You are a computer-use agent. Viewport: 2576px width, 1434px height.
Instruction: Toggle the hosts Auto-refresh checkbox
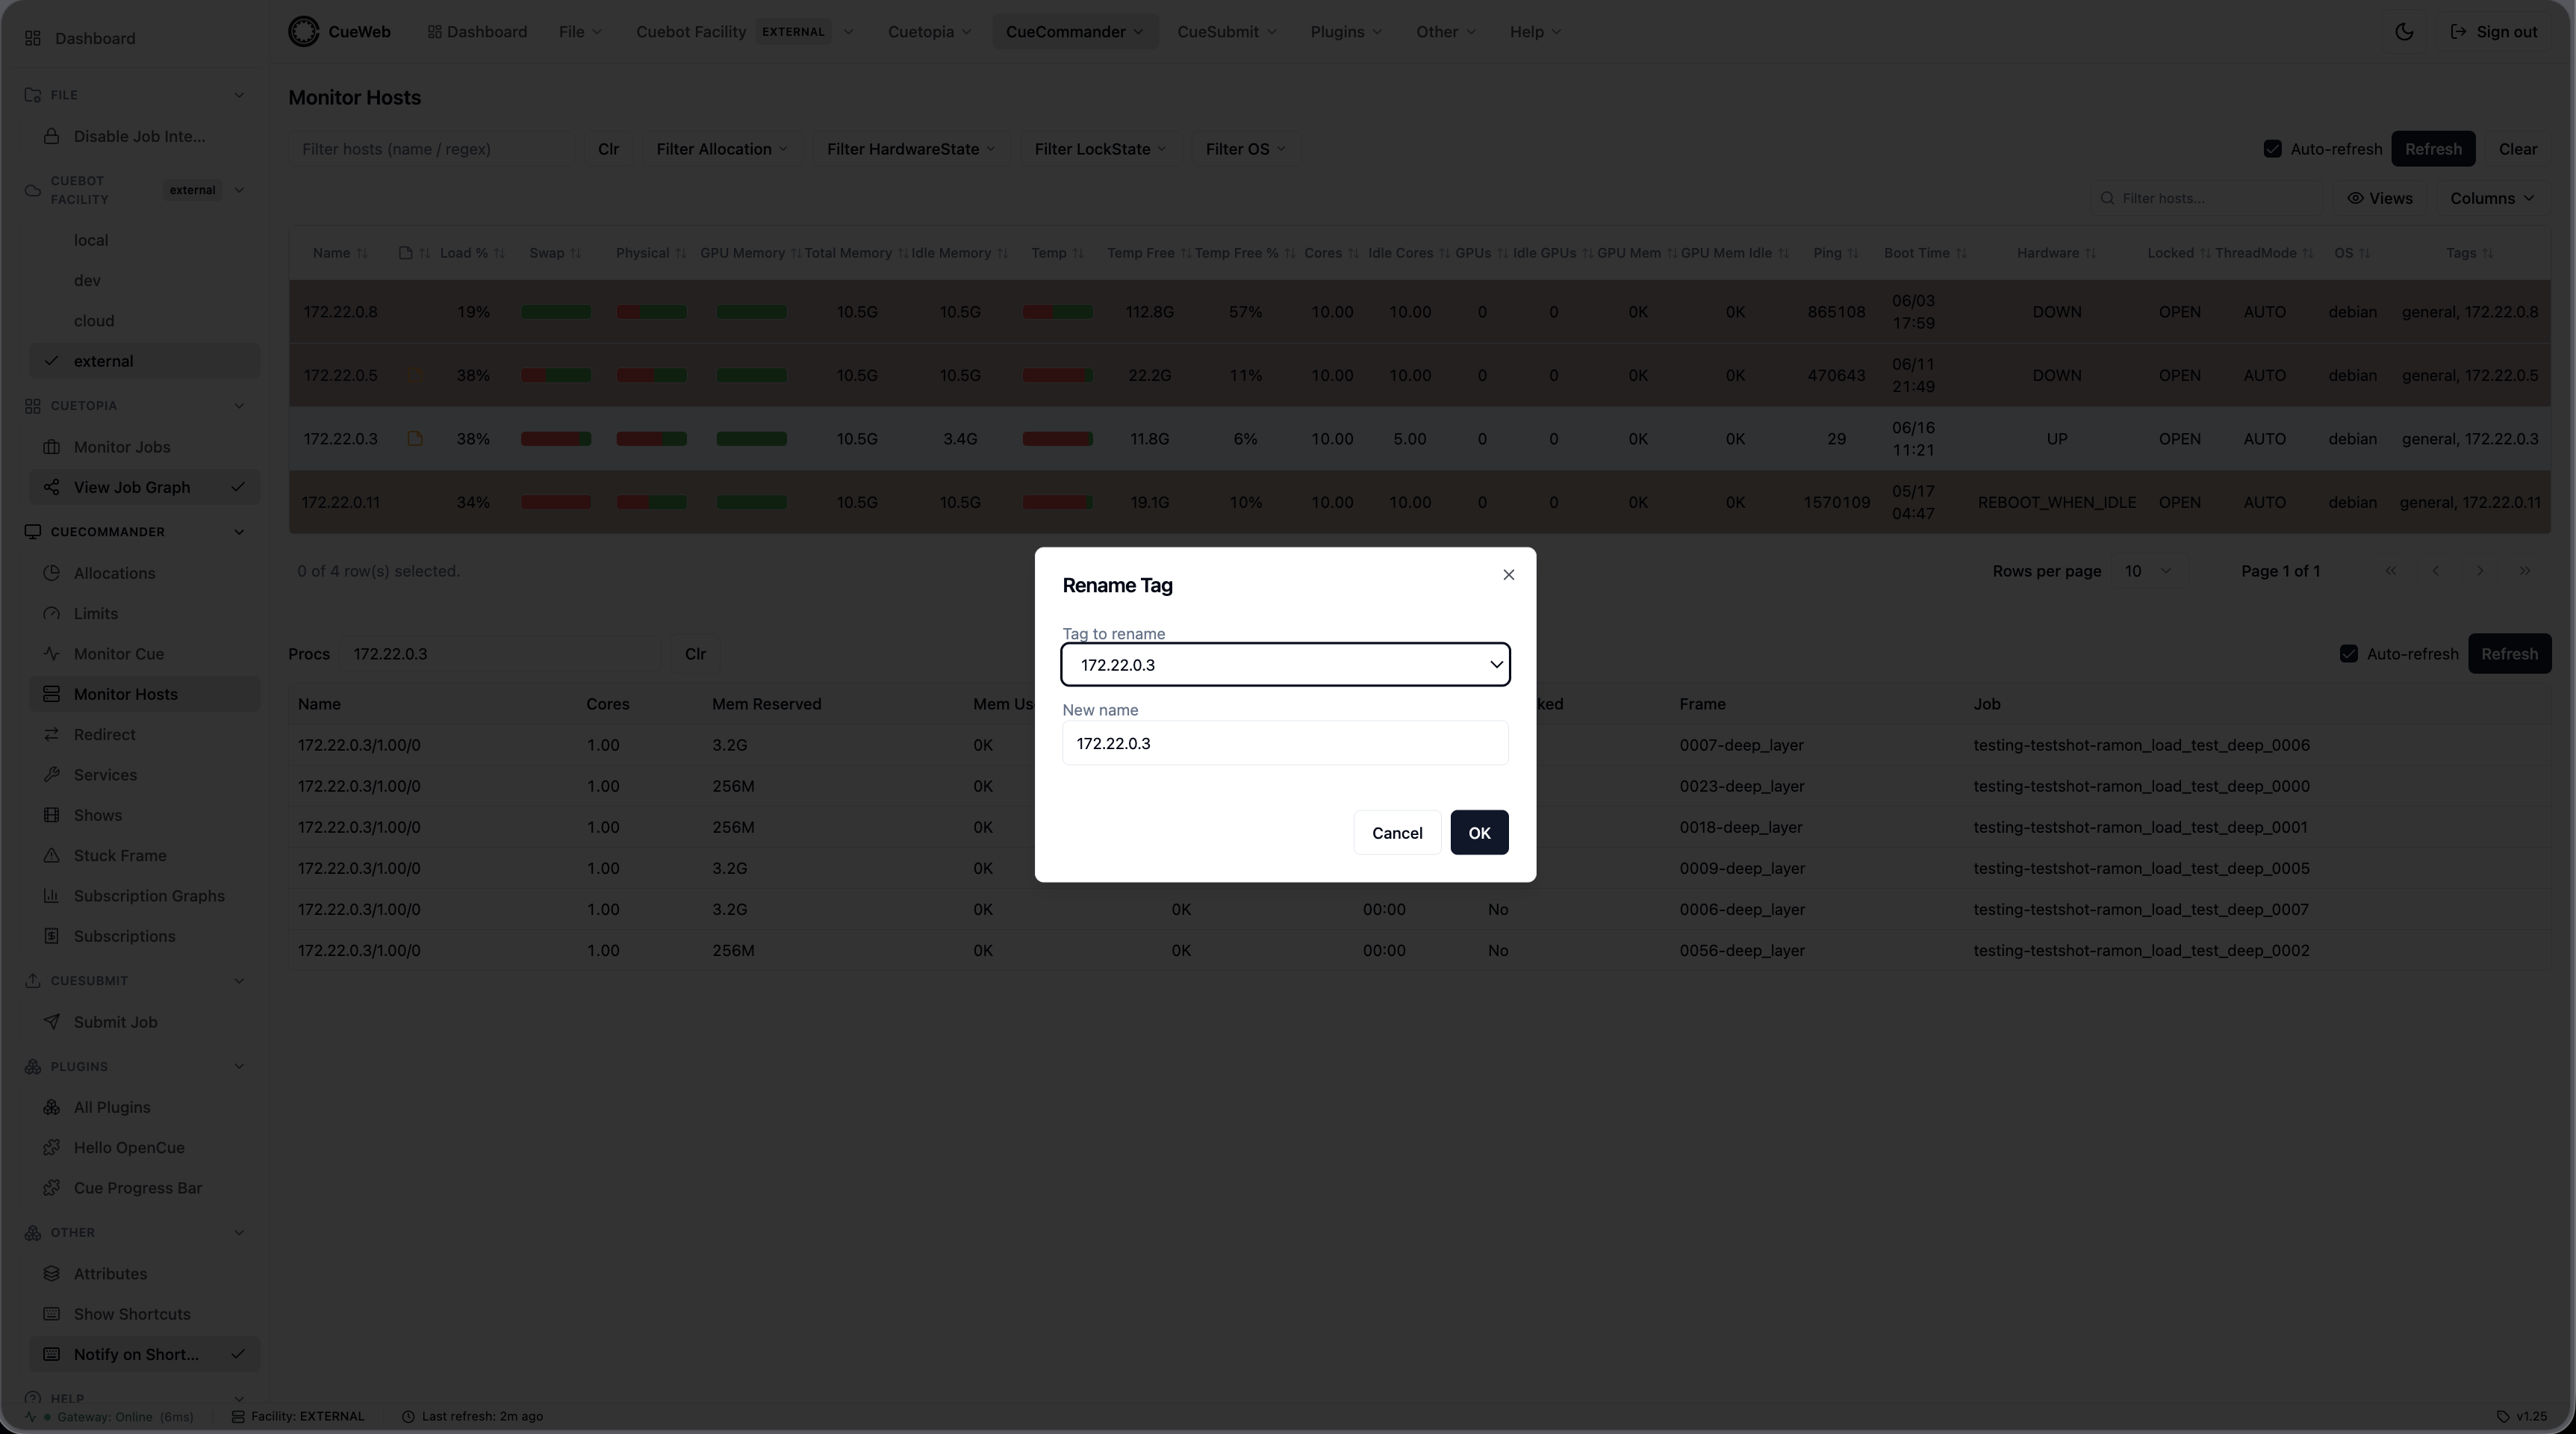2273,149
